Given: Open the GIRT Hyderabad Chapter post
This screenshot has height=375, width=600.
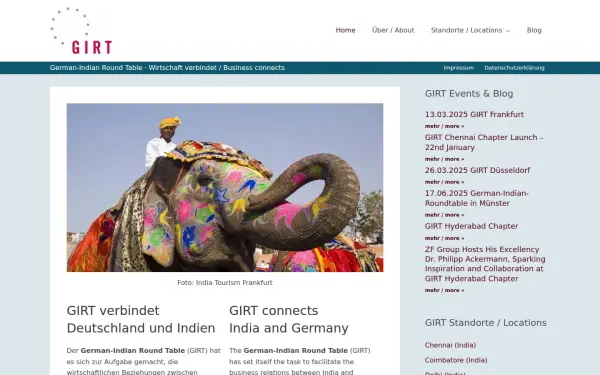Looking at the screenshot, I should tap(471, 226).
